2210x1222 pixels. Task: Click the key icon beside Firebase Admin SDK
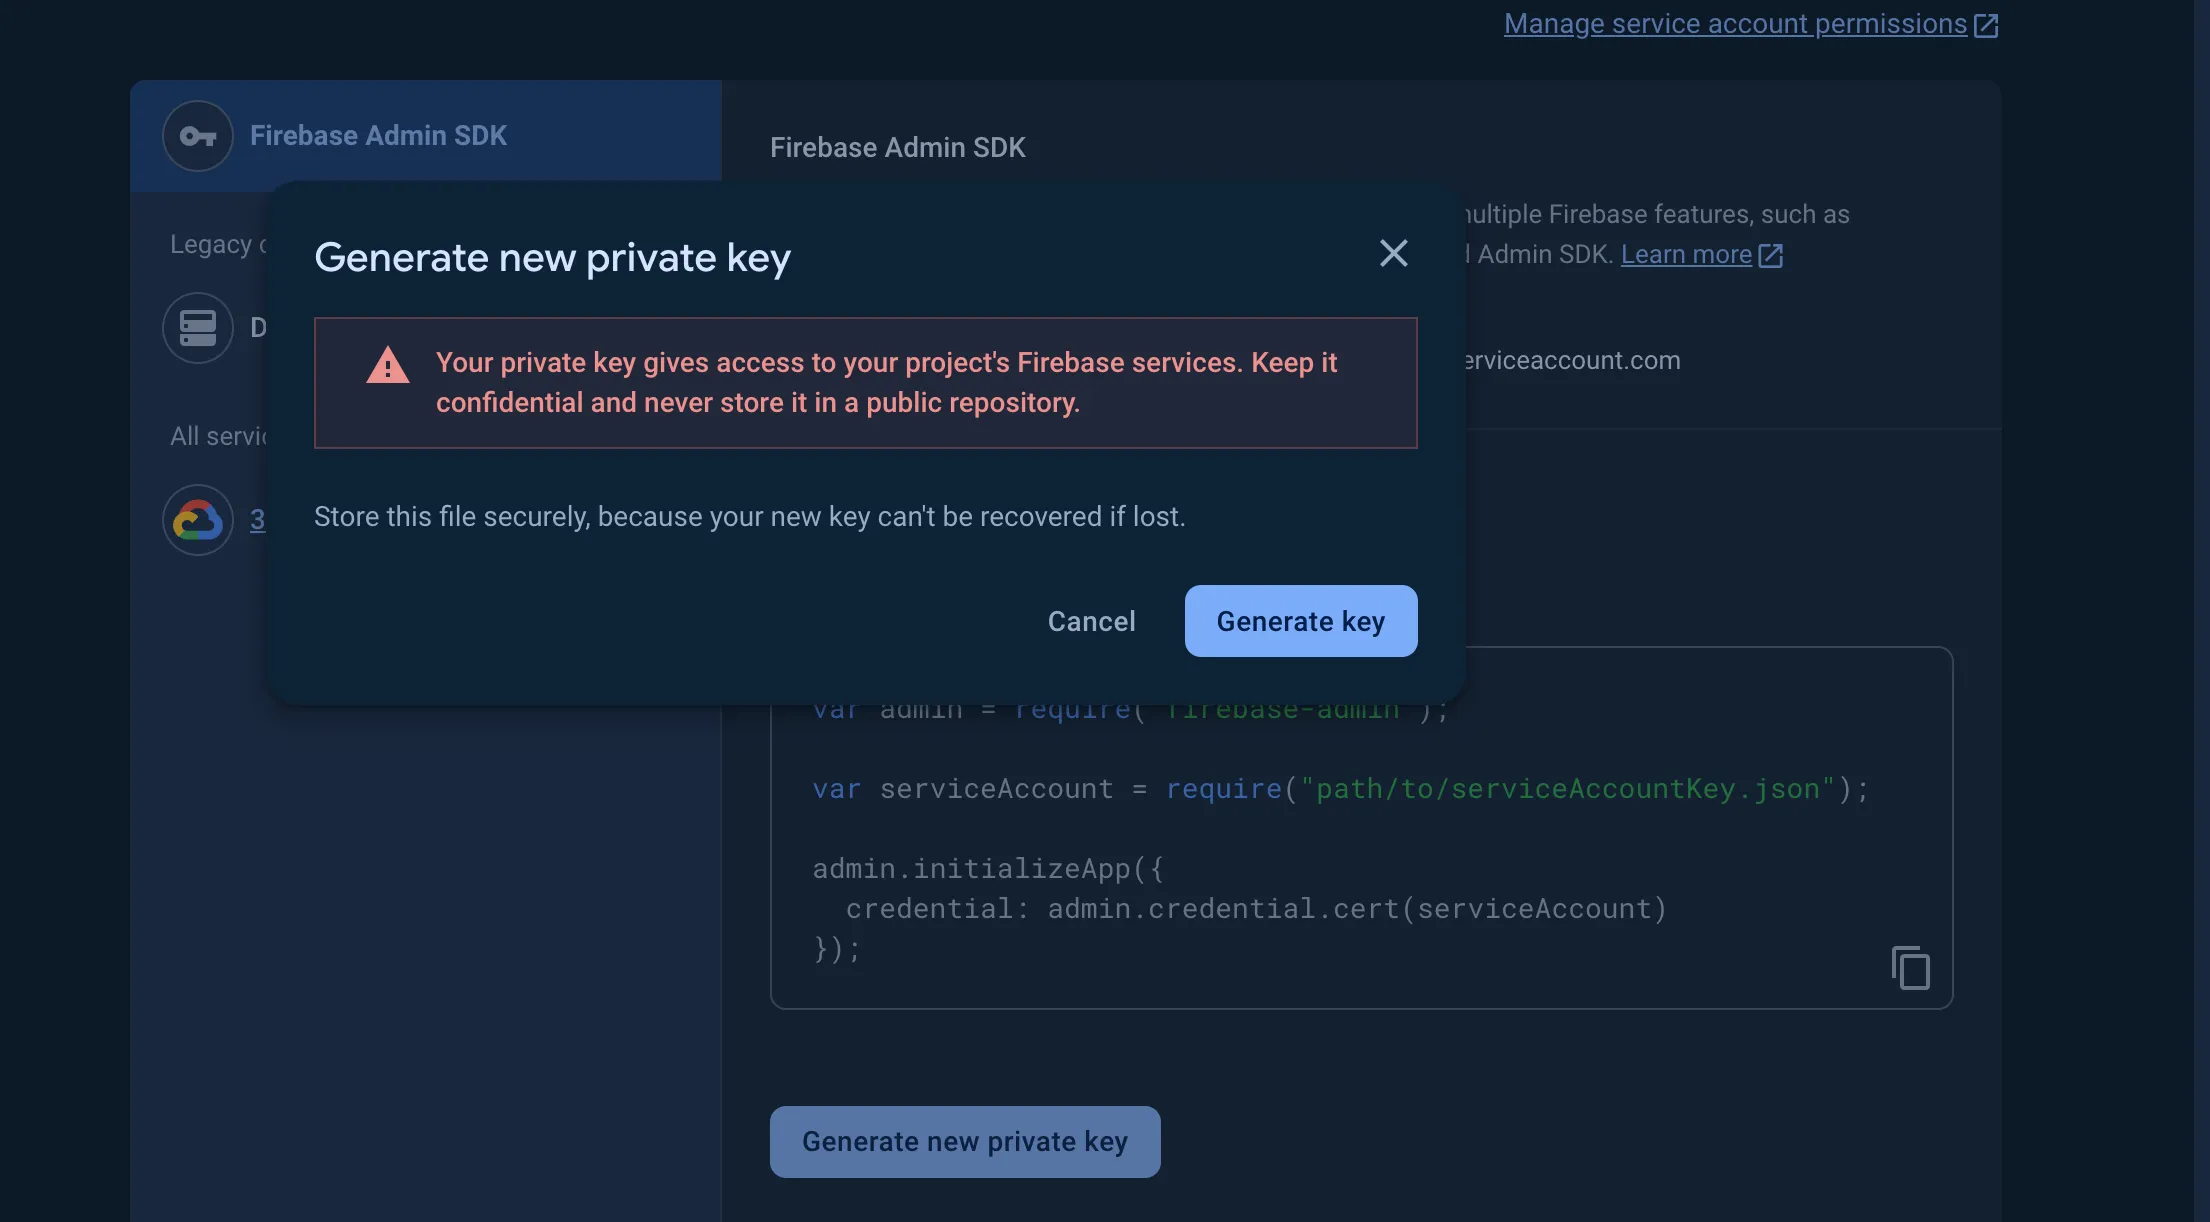click(198, 136)
